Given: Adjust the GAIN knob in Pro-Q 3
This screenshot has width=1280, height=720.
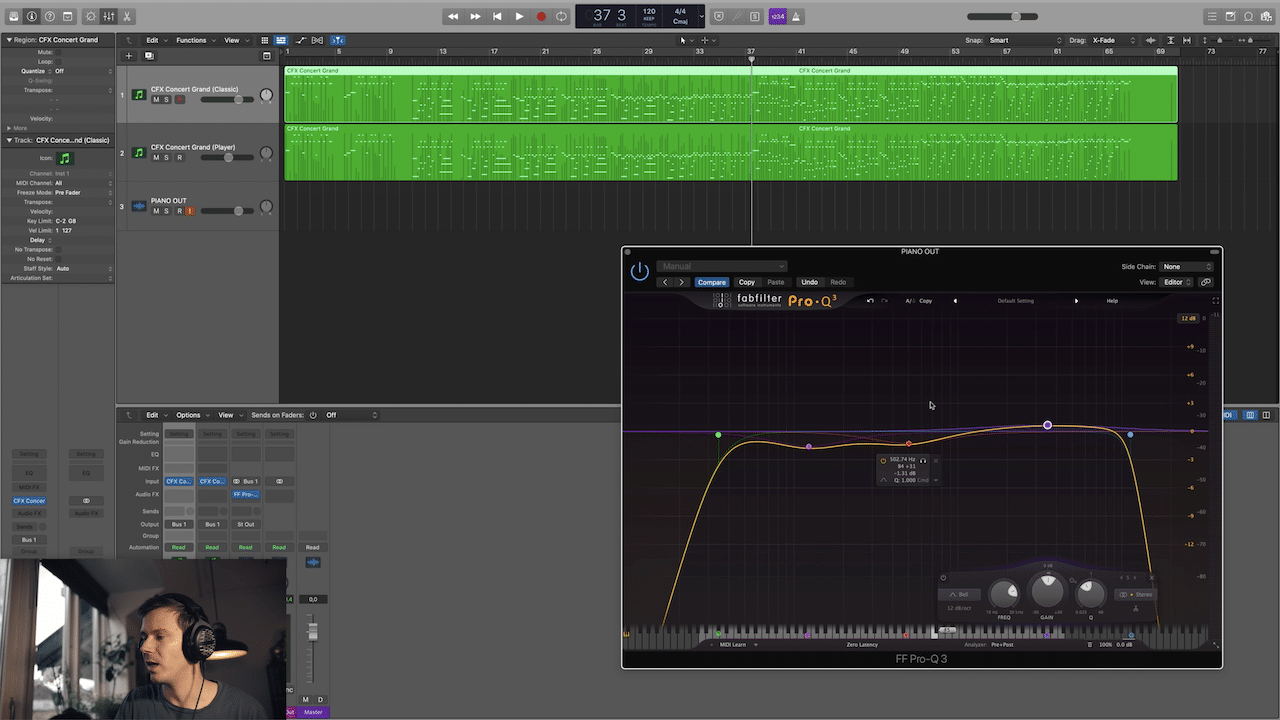Looking at the screenshot, I should click(x=1047, y=592).
